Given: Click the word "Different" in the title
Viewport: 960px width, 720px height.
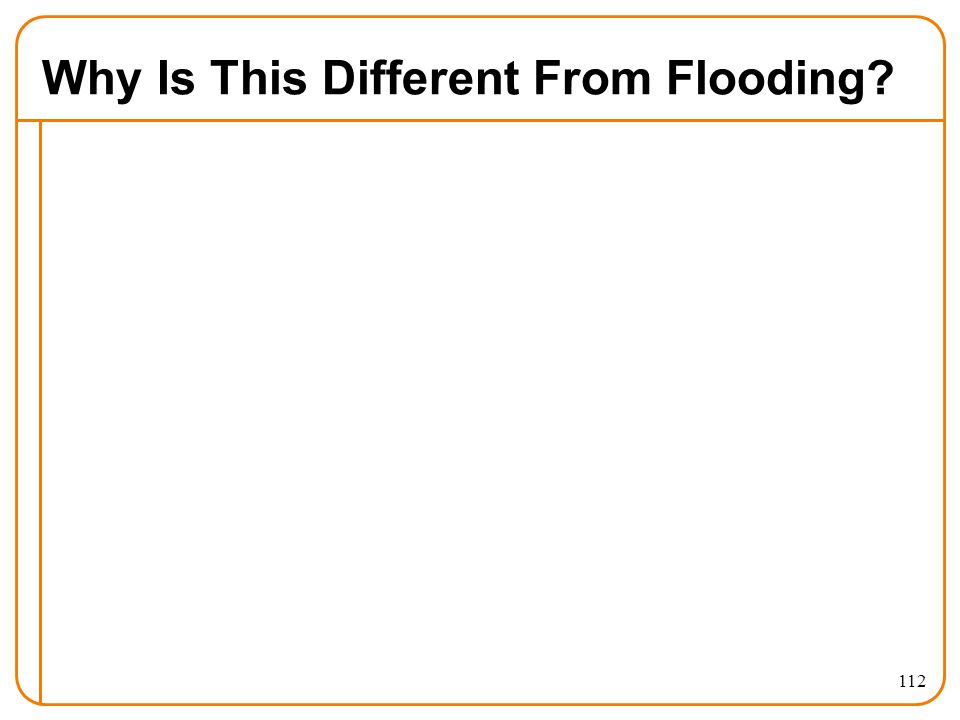Looking at the screenshot, I should pyautogui.click(x=421, y=77).
